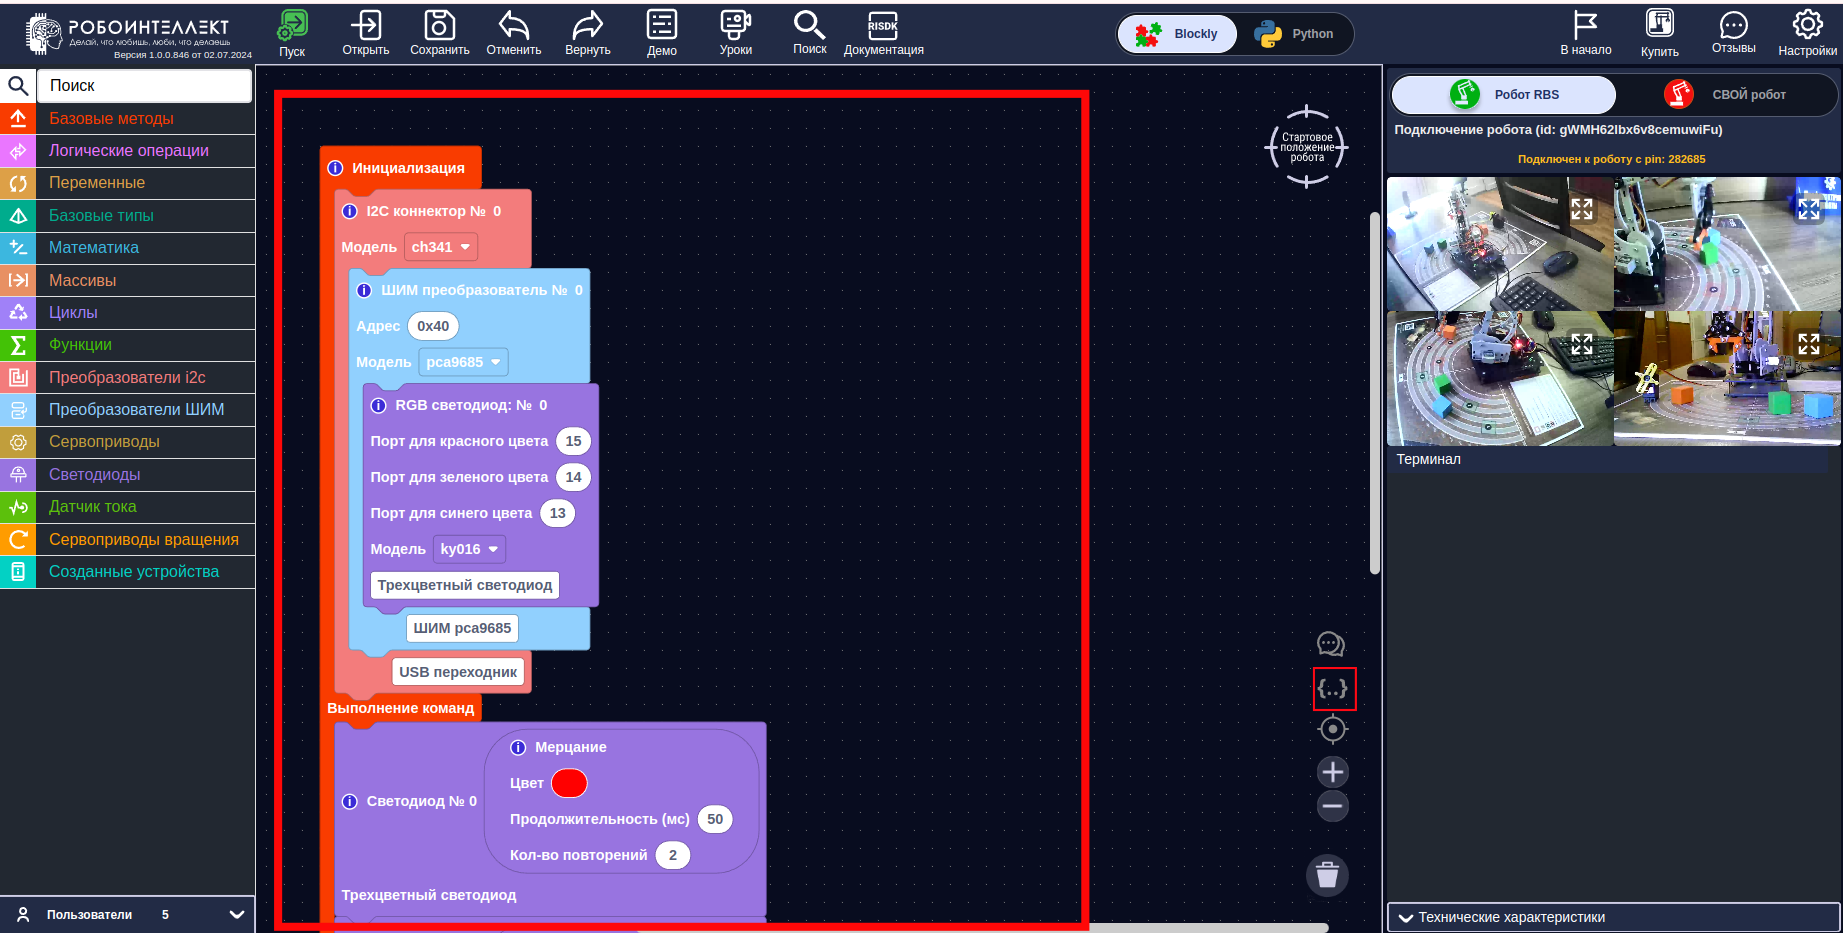Viewport: 1843px width, 933px height.
Task: Center the workspace with crosshair icon
Action: [x=1333, y=730]
